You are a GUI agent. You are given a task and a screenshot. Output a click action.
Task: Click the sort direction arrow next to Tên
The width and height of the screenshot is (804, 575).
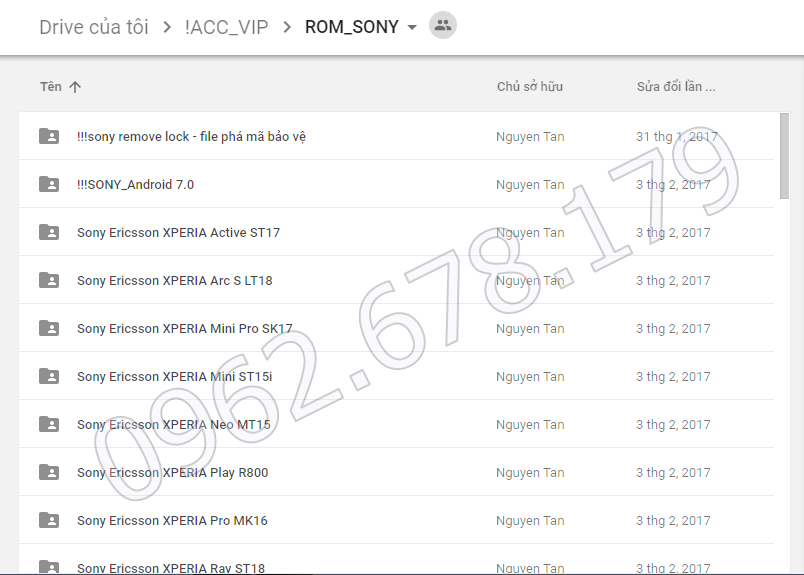click(x=75, y=87)
